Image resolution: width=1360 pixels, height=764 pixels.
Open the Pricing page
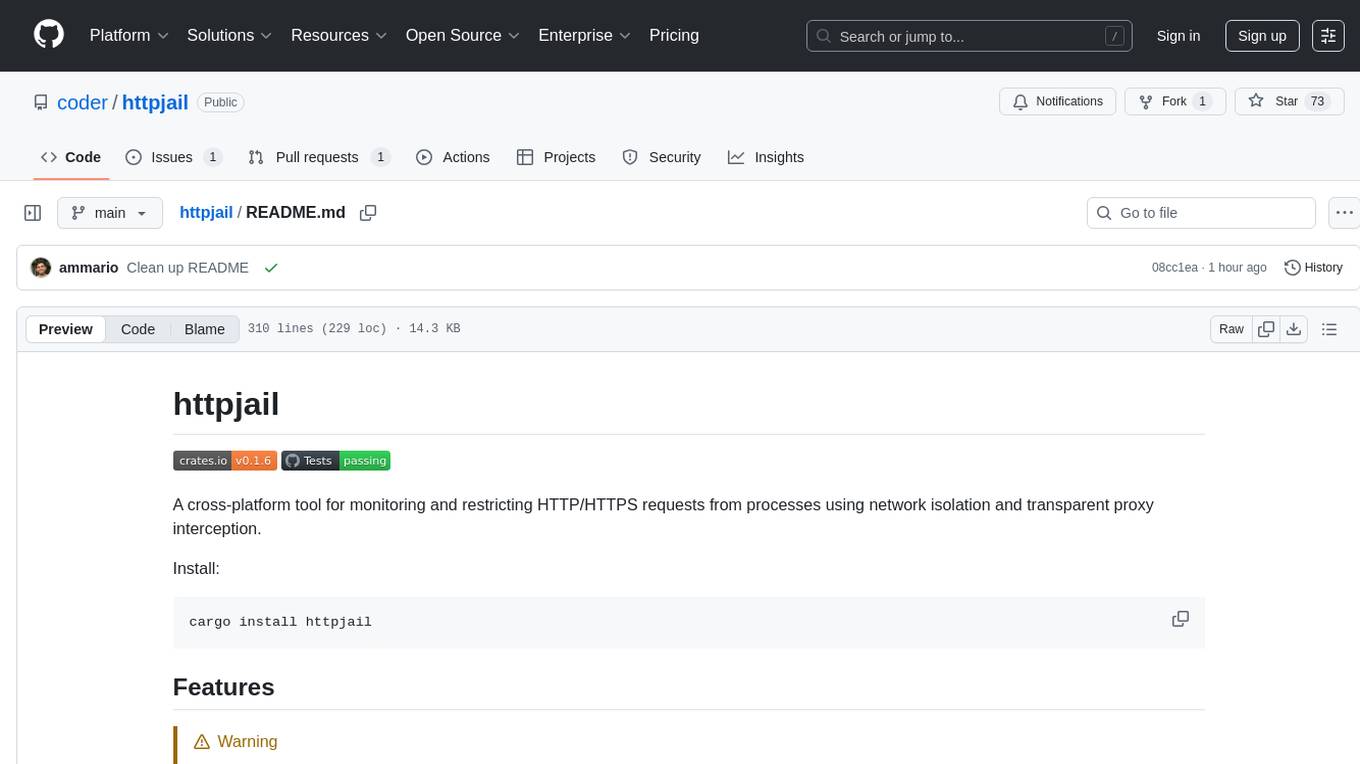click(x=674, y=35)
